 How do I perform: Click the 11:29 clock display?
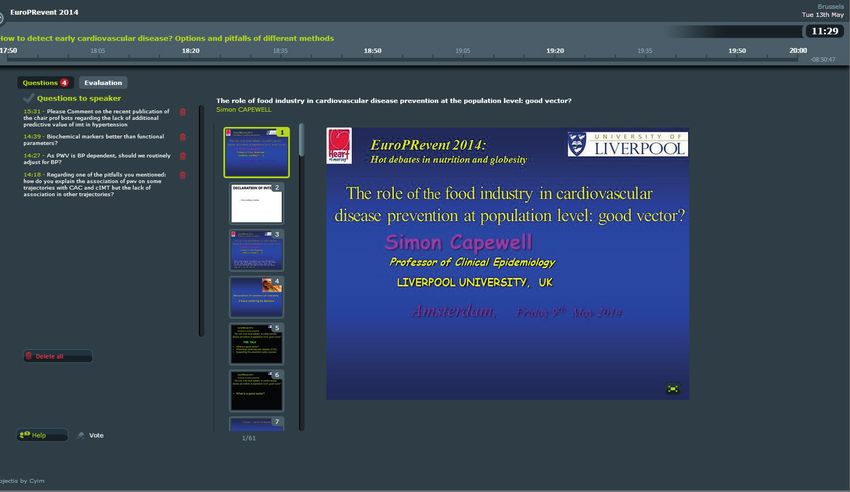tap(825, 31)
